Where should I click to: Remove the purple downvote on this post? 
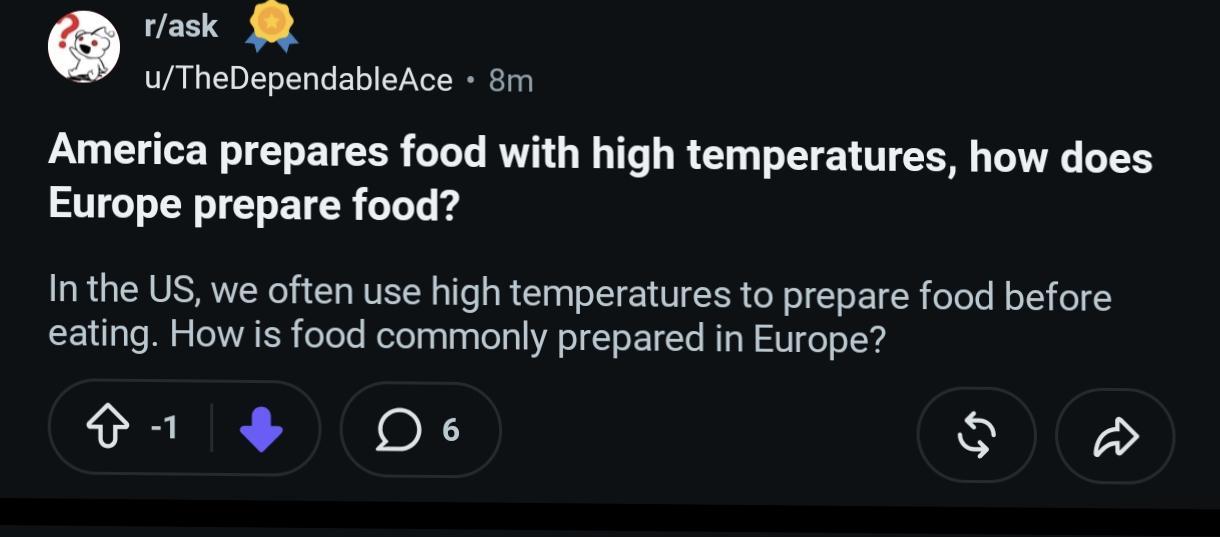262,429
